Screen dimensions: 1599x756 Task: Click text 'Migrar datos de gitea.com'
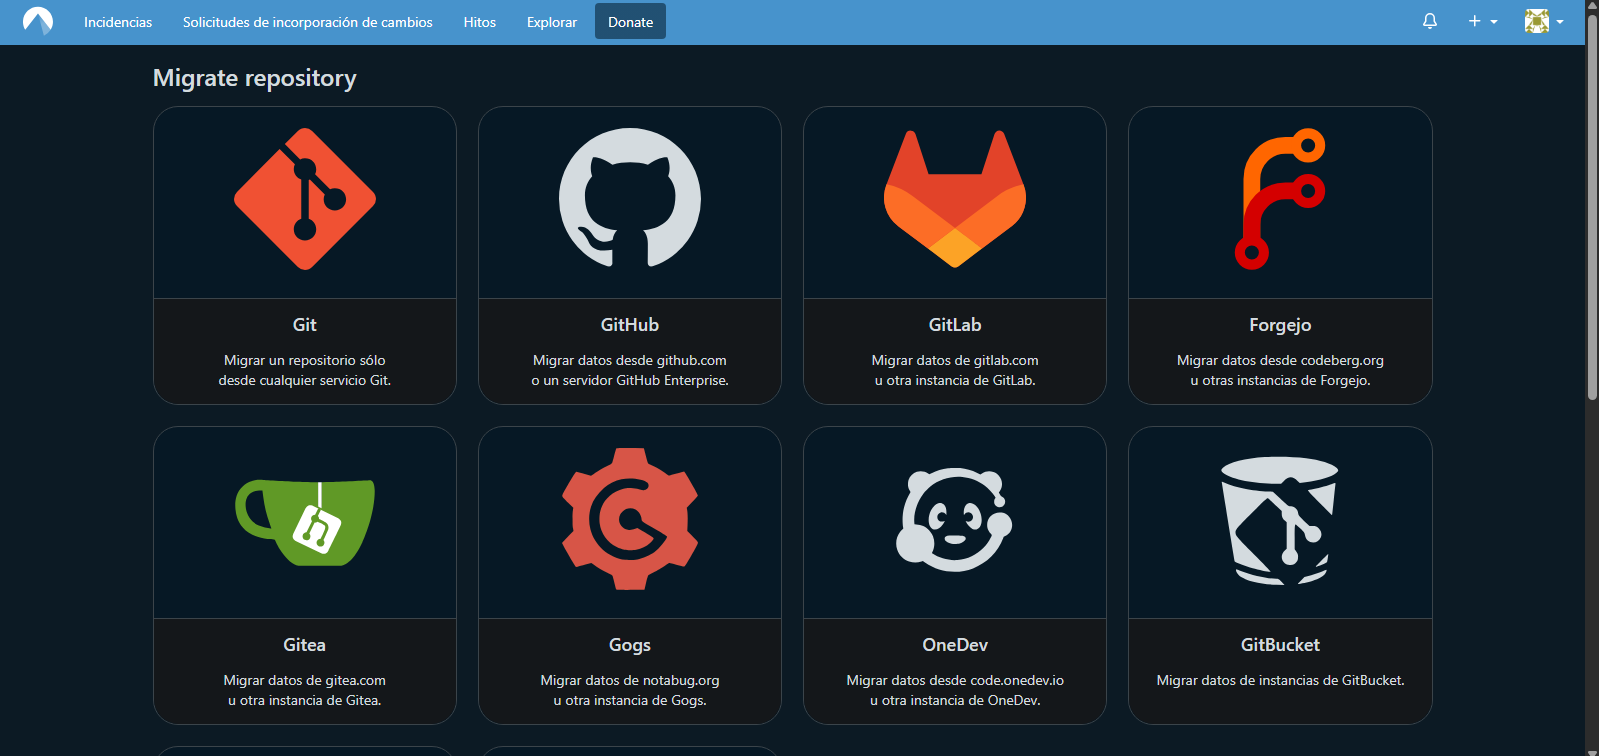(x=305, y=680)
